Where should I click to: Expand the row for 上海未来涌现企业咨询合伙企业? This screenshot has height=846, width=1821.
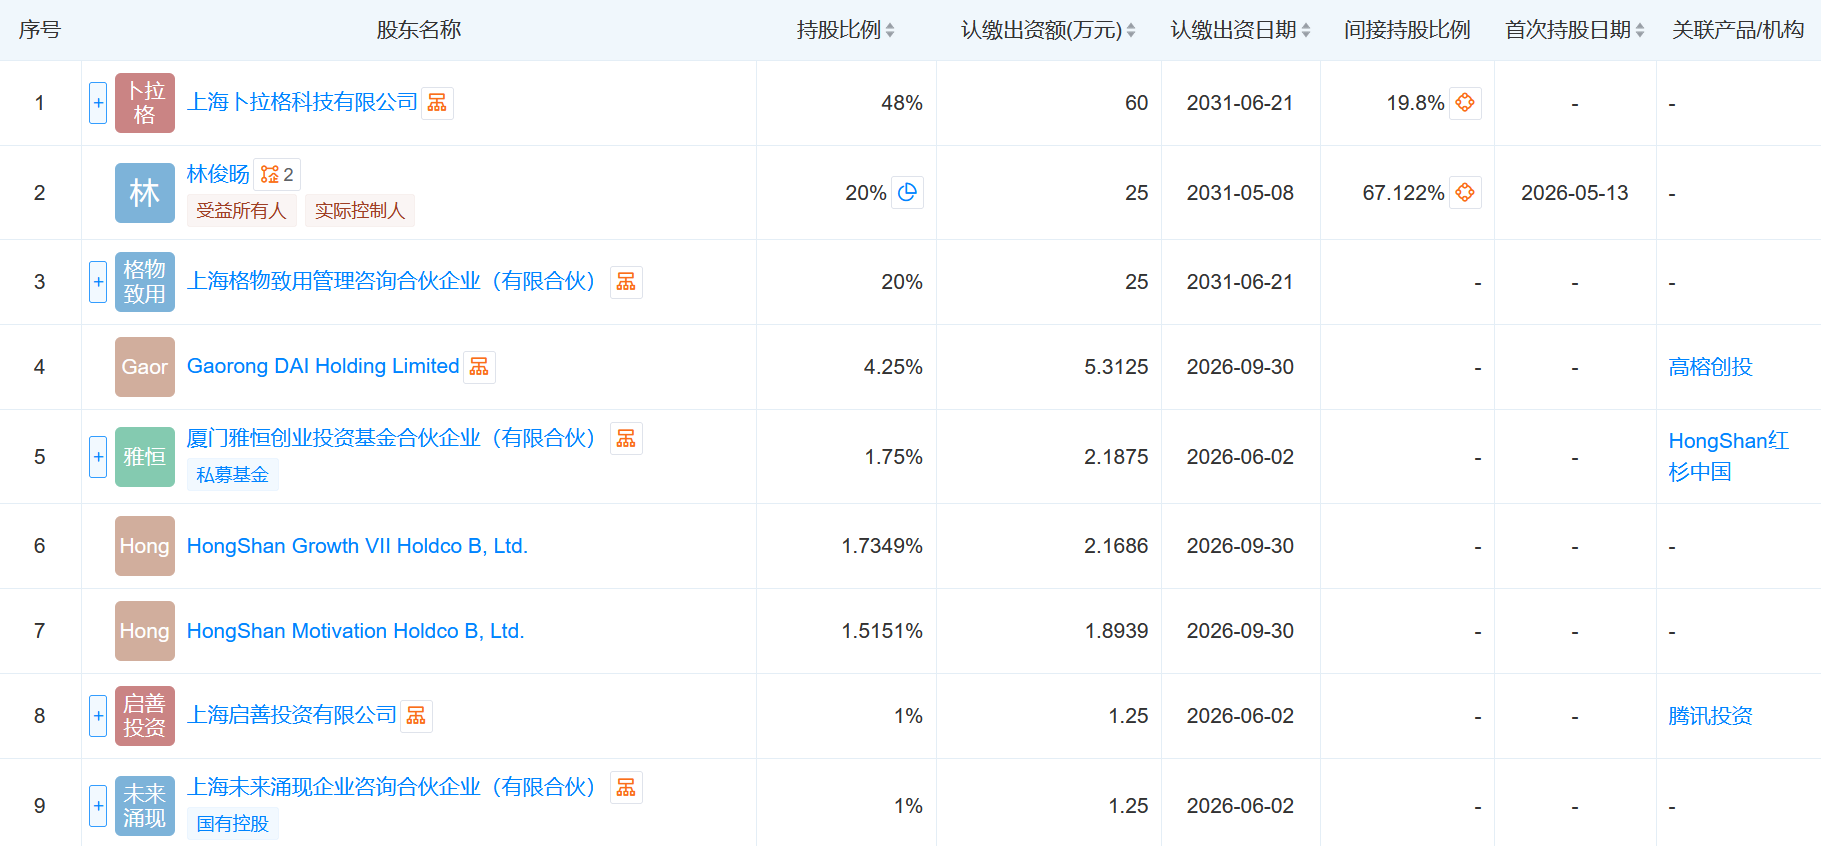(98, 806)
